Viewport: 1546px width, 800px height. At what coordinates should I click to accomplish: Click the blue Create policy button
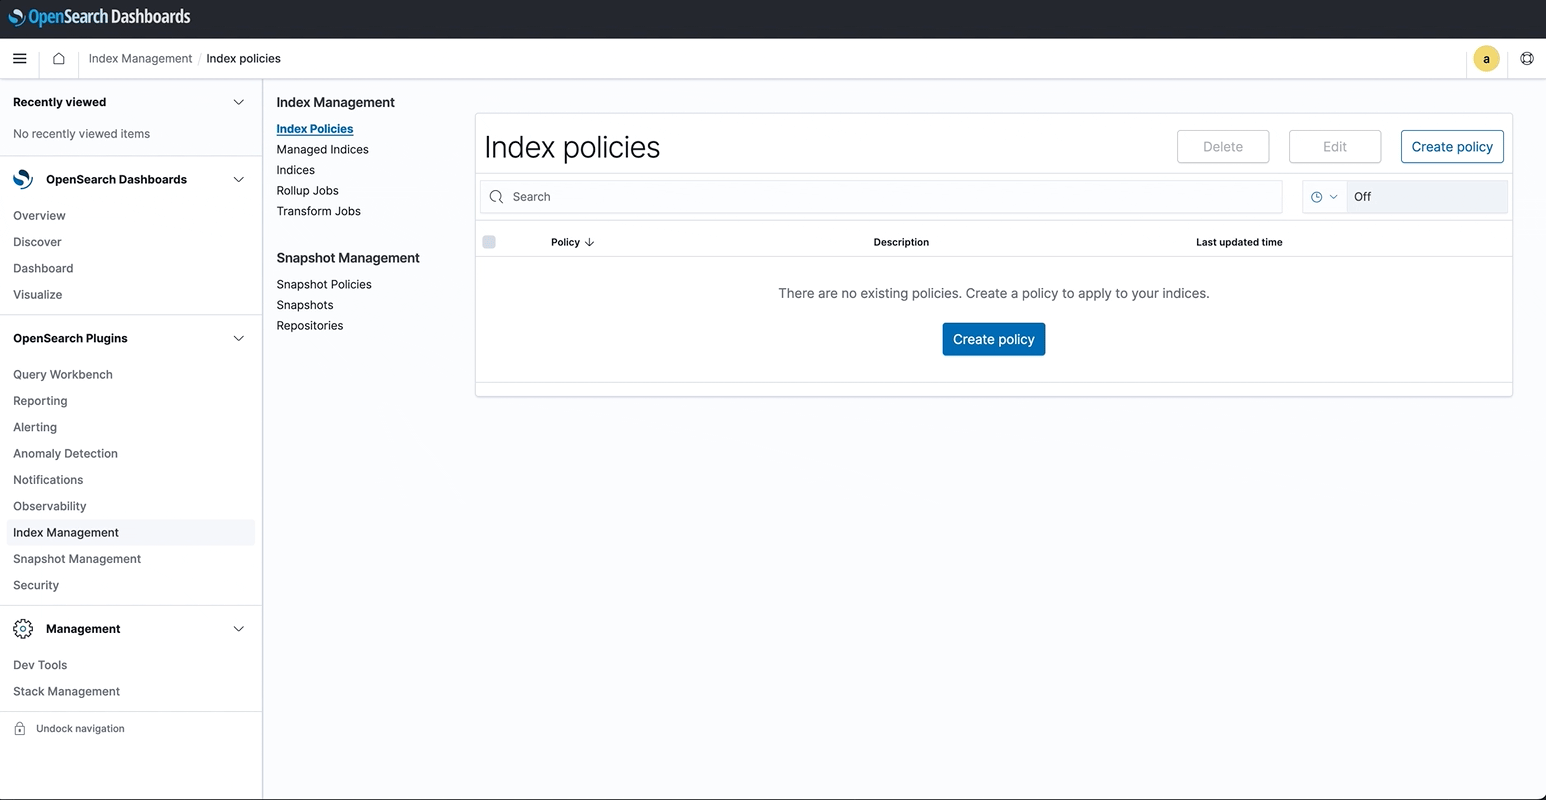coord(993,339)
